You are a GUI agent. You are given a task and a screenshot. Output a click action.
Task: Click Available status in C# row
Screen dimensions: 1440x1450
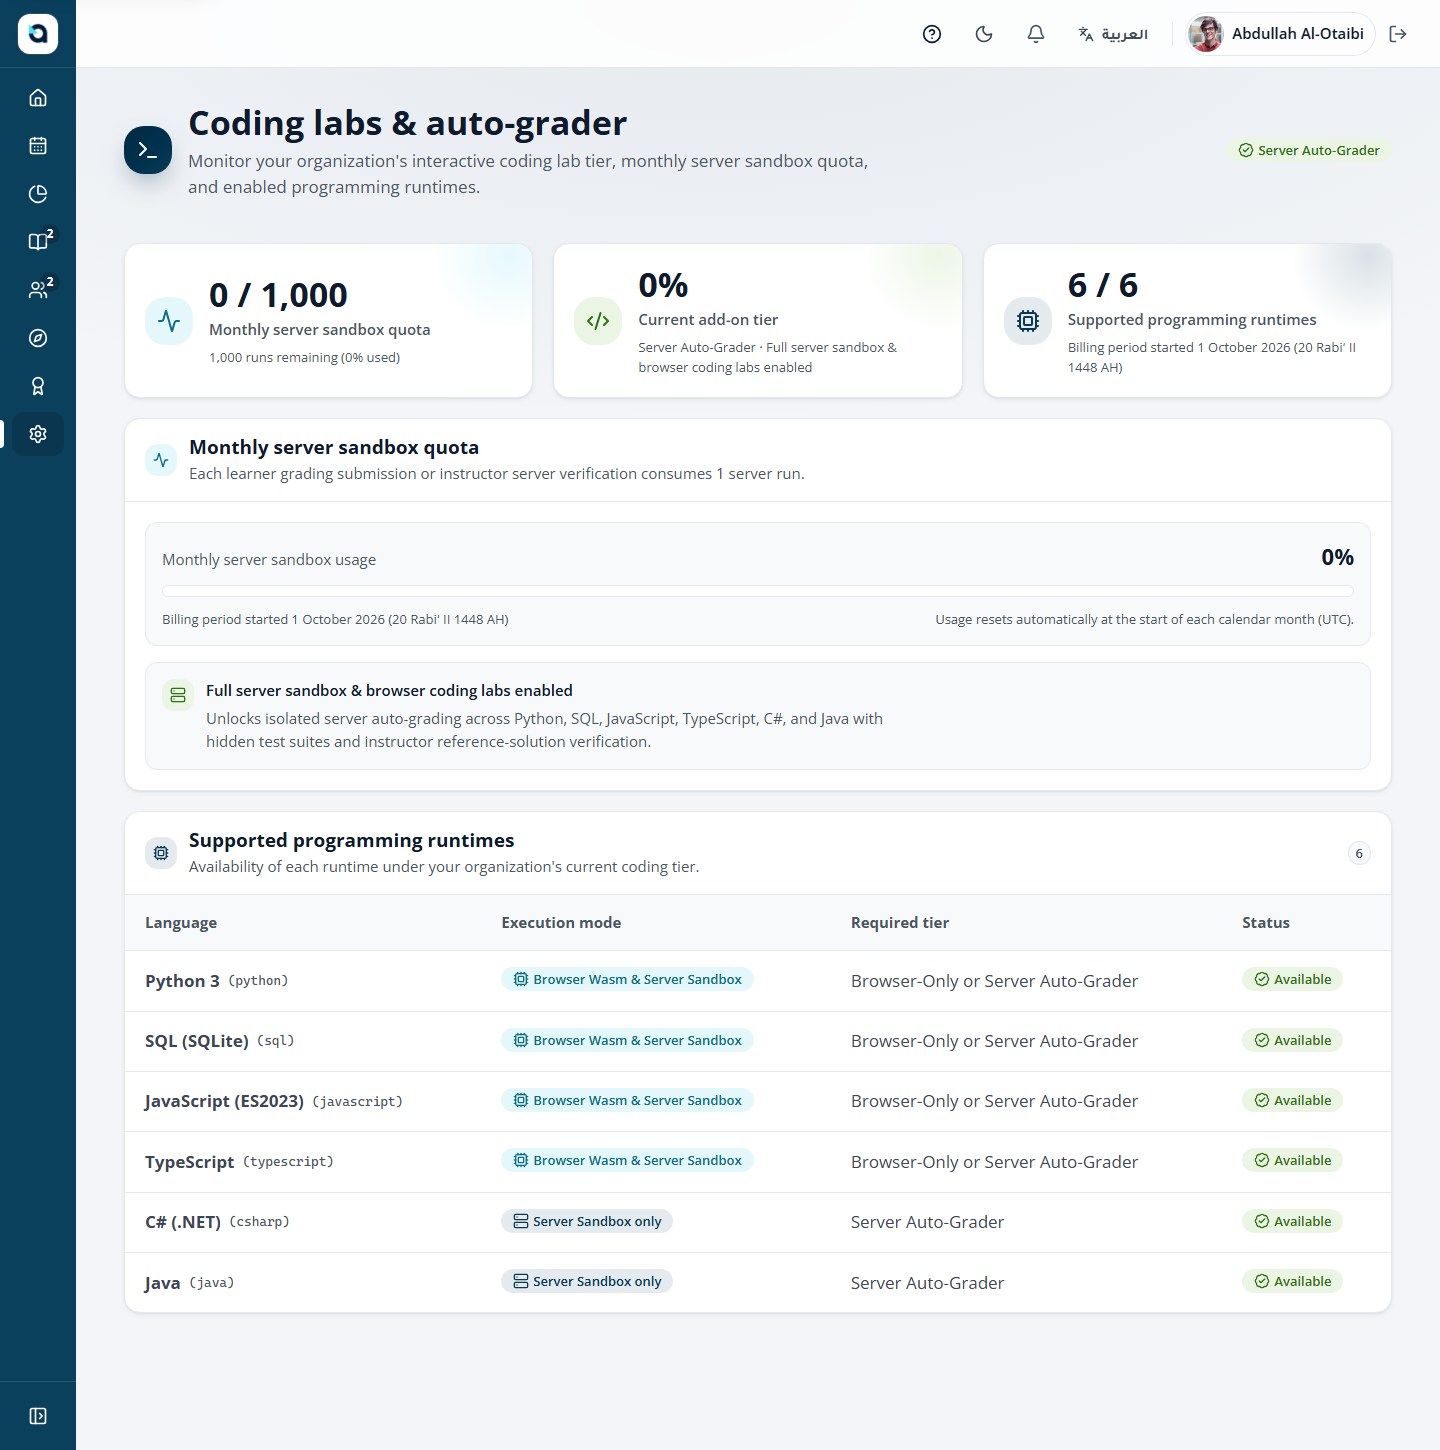[x=1292, y=1221]
